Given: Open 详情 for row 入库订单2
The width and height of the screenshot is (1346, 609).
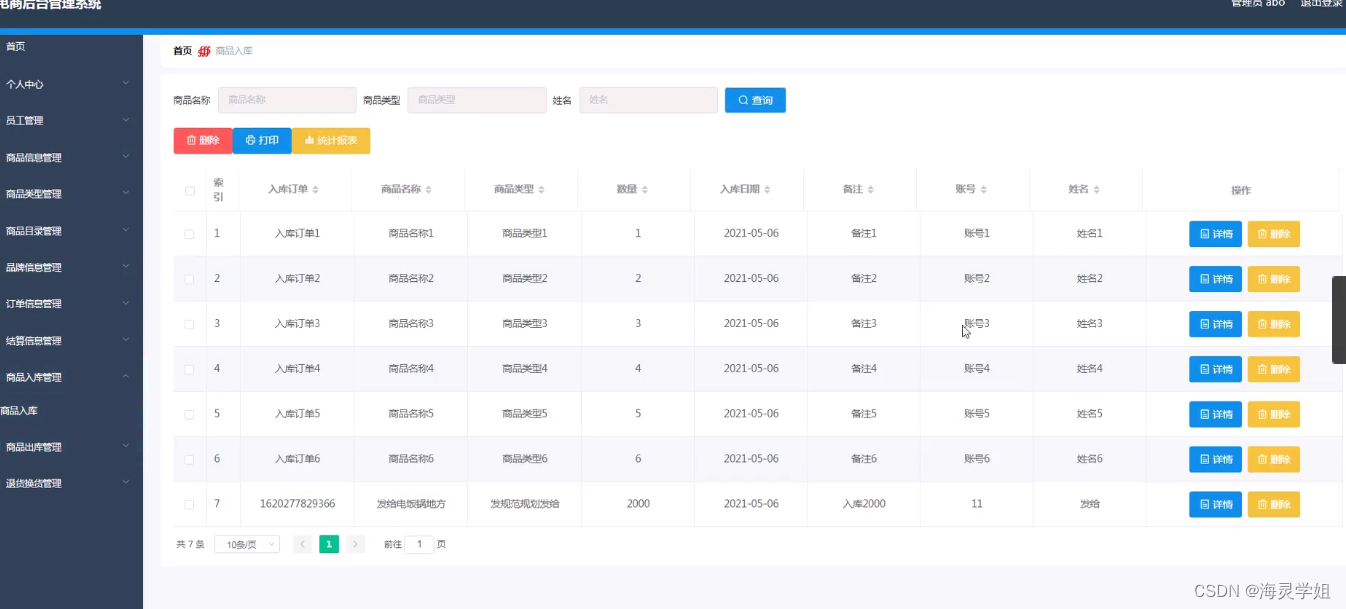Looking at the screenshot, I should pyautogui.click(x=1215, y=279).
